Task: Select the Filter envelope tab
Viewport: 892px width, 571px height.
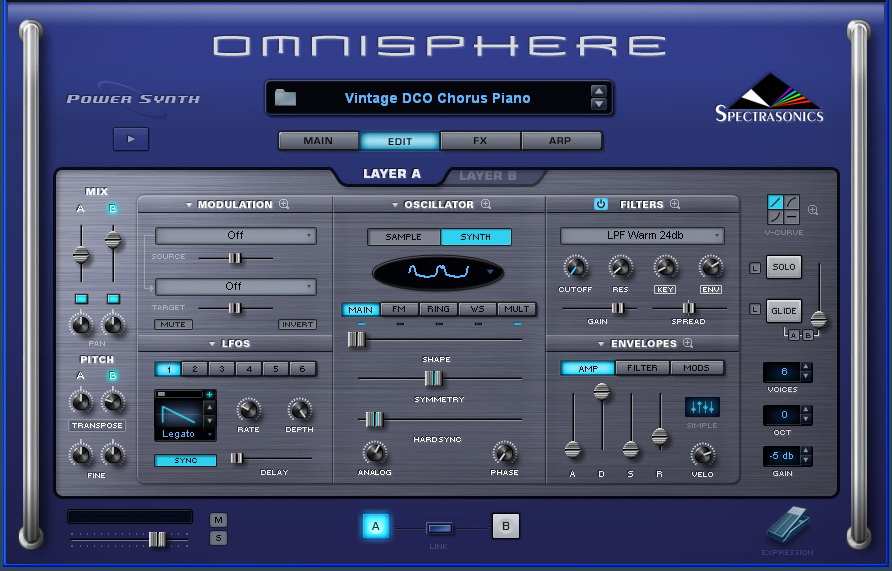Action: [642, 368]
